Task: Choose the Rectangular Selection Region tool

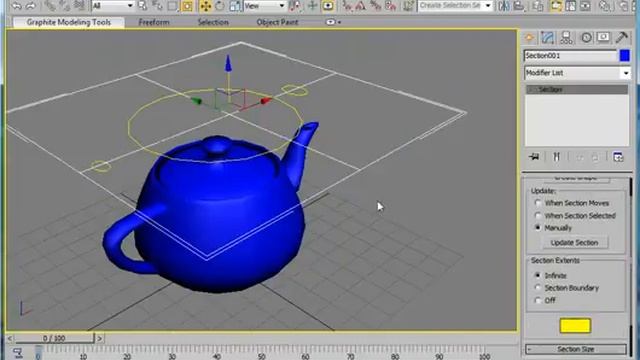Action: click(172, 6)
